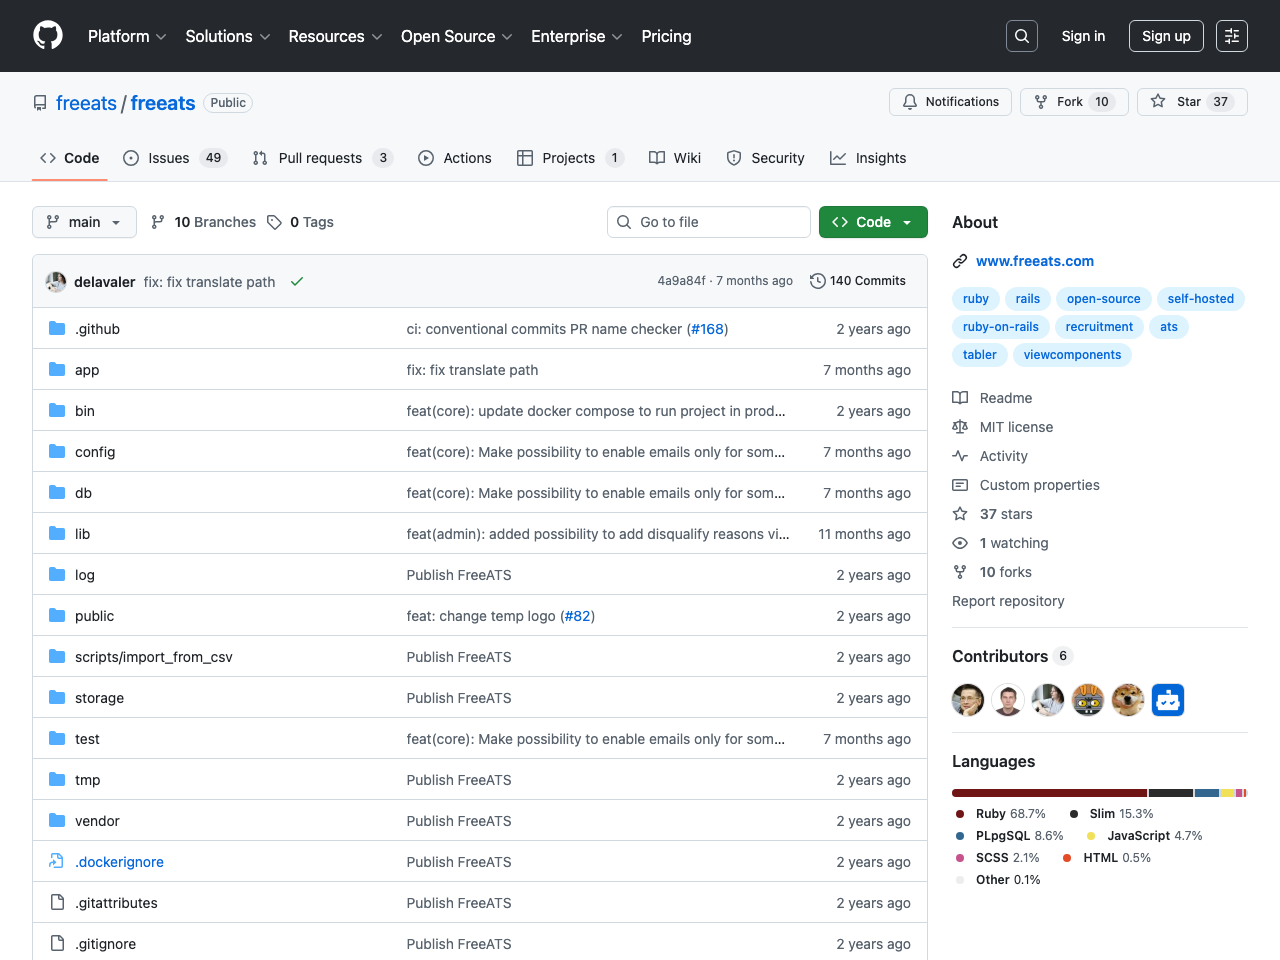This screenshot has width=1280, height=960.
Task: View the 140 Commits history
Action: [x=857, y=281]
